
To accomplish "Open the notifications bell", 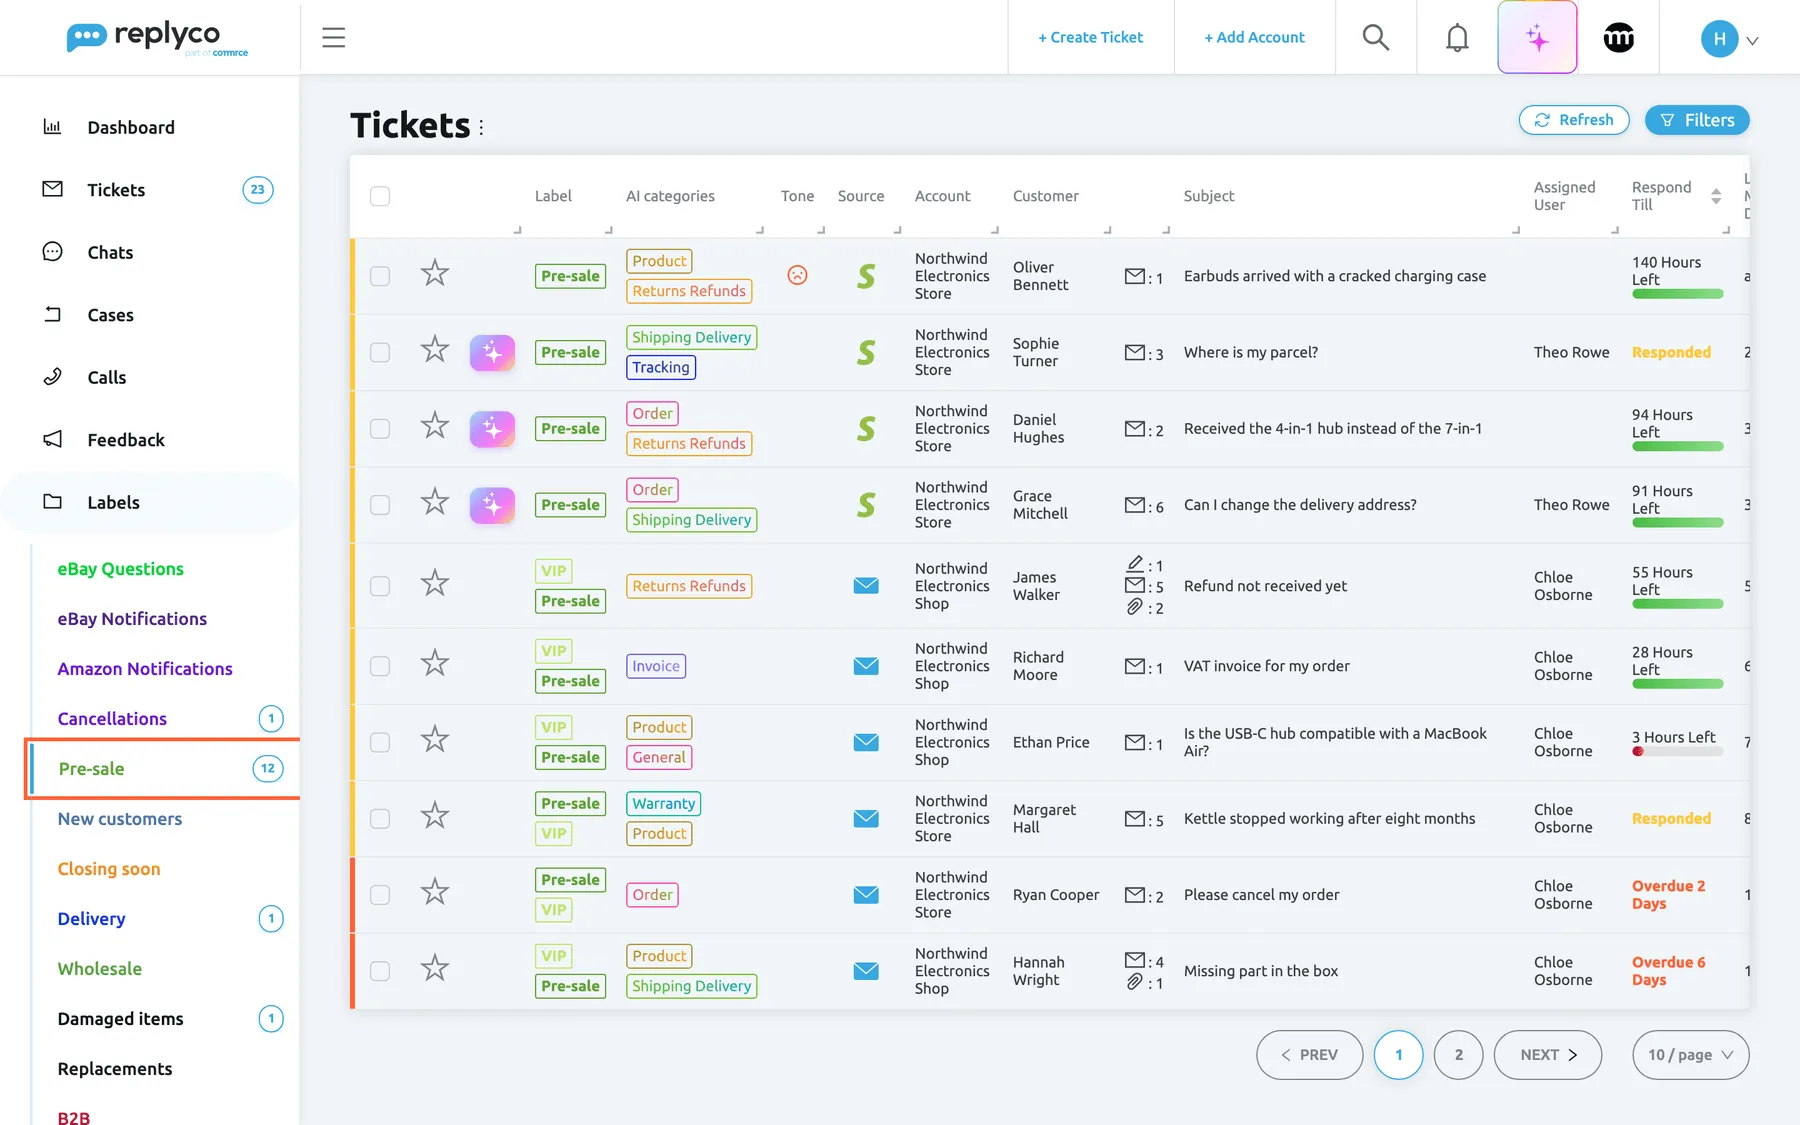I will pos(1457,38).
